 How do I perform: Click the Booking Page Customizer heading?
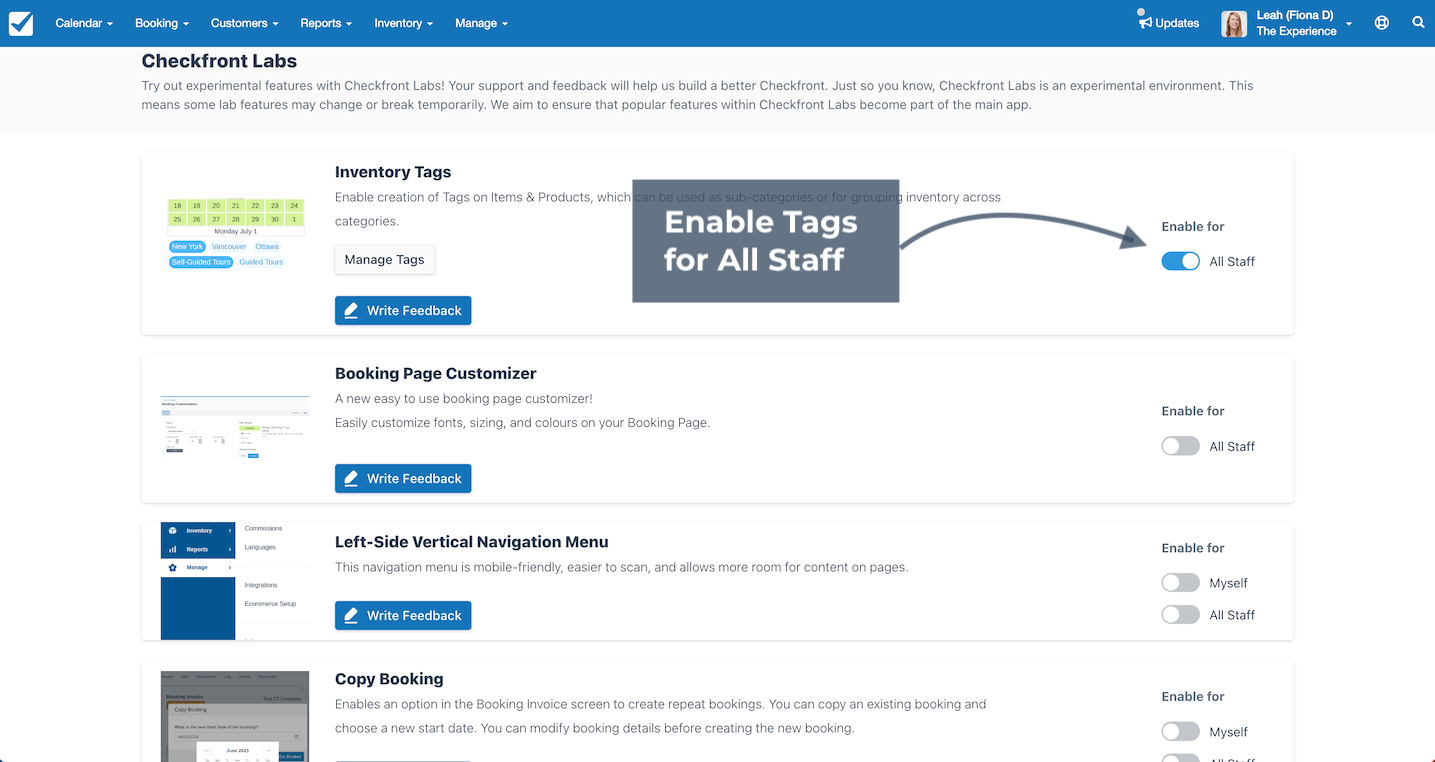pyautogui.click(x=436, y=373)
